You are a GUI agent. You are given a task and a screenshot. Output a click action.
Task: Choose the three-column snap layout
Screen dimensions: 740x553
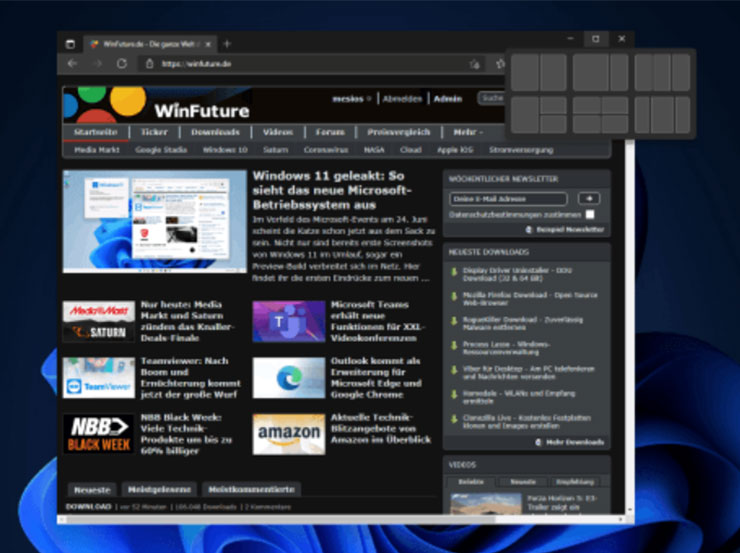pos(662,72)
